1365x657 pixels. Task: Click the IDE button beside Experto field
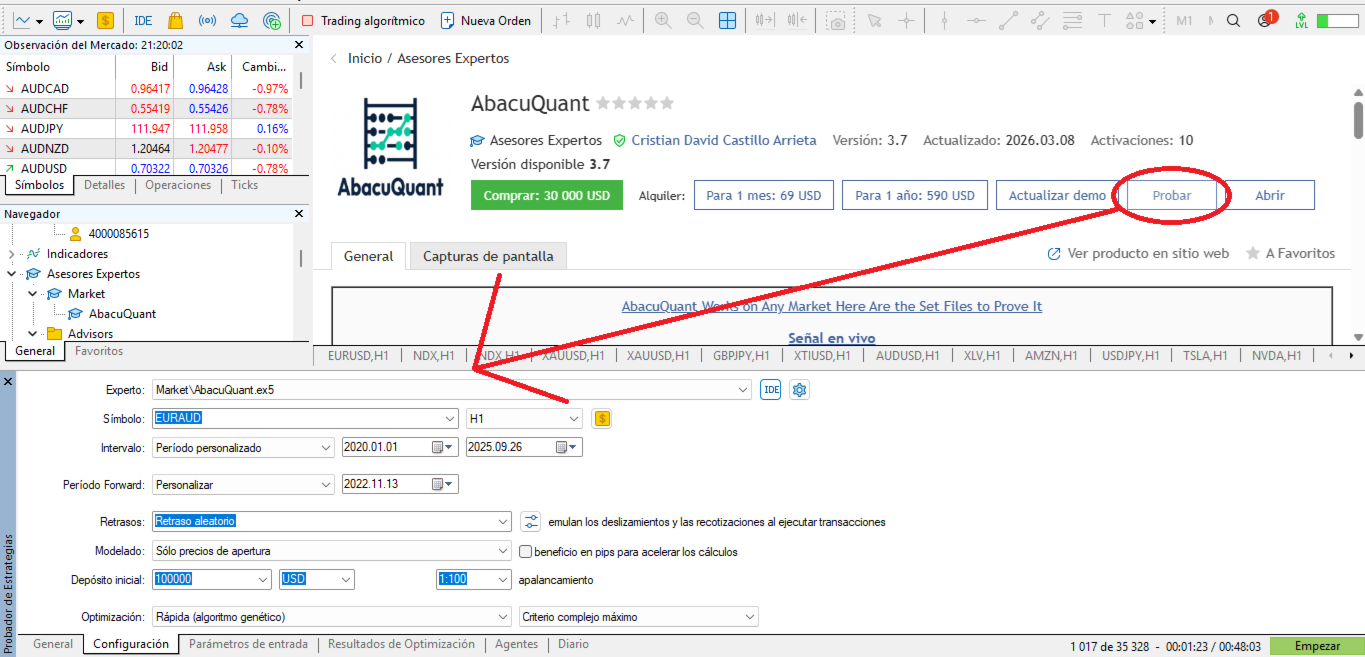tap(770, 390)
